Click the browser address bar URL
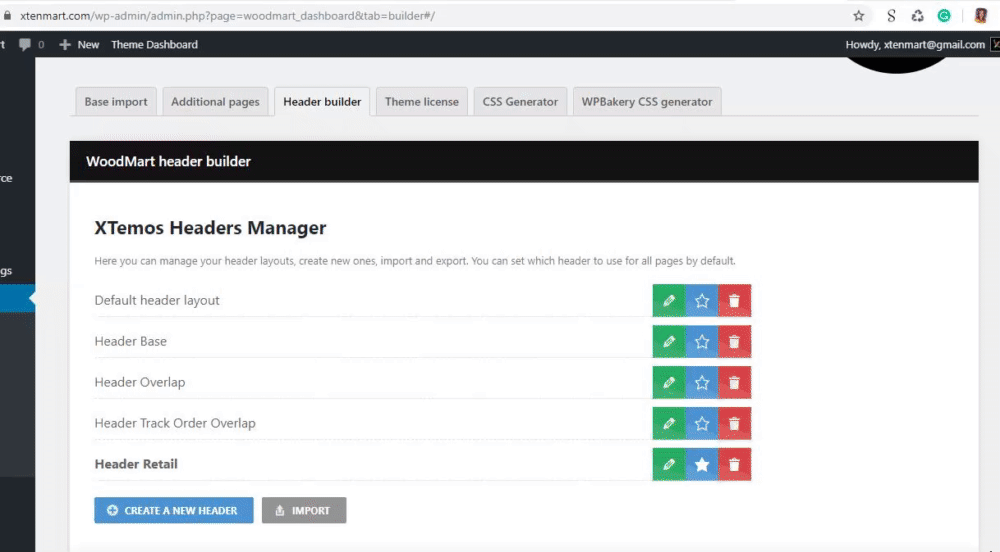The image size is (1000, 552). pyautogui.click(x=227, y=16)
